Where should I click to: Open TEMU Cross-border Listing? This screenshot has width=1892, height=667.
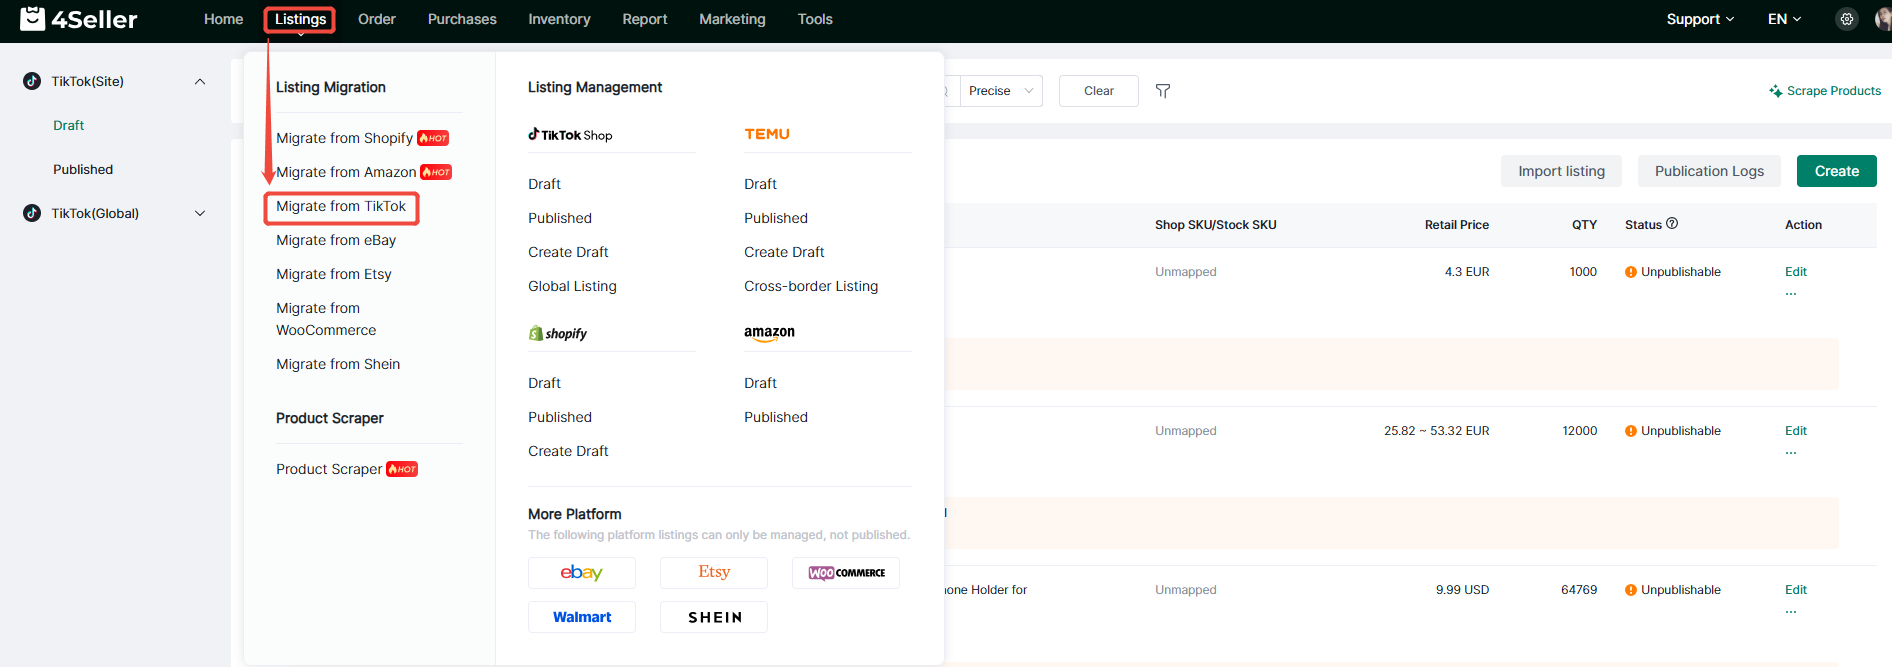[x=811, y=286]
